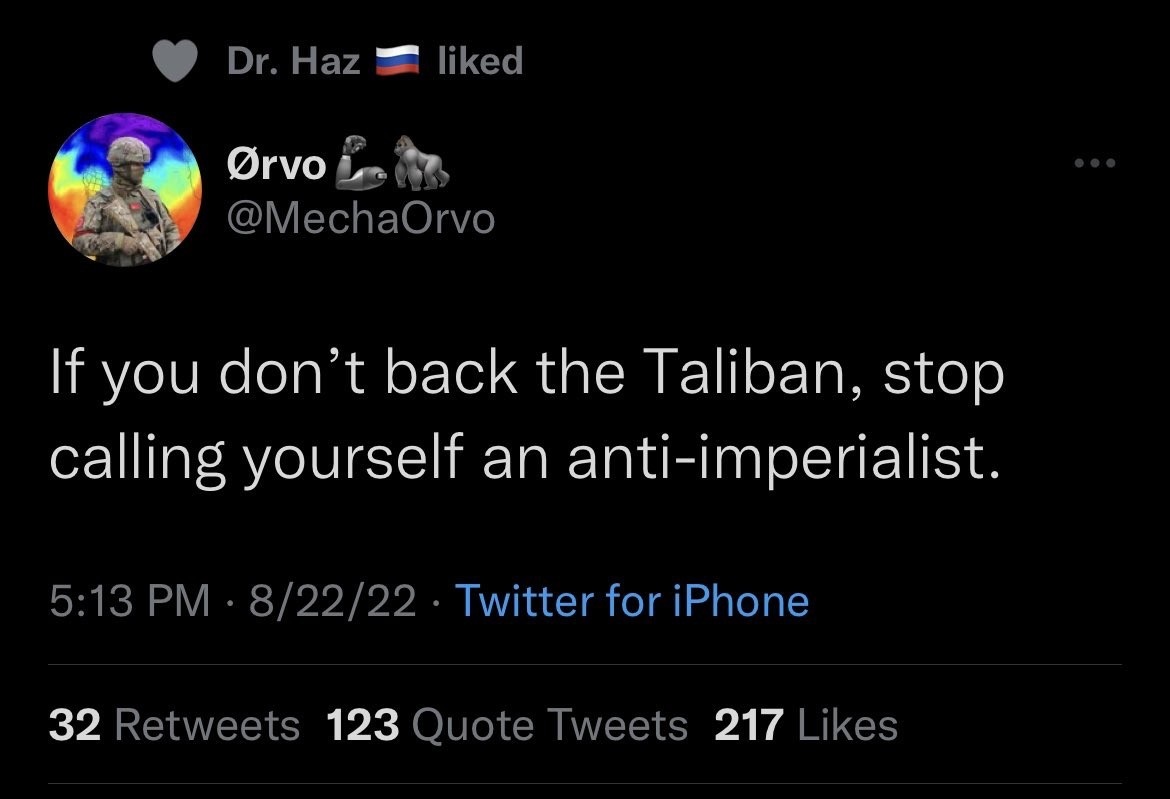
Task: Click the display name Ørvo
Action: click(x=280, y=163)
